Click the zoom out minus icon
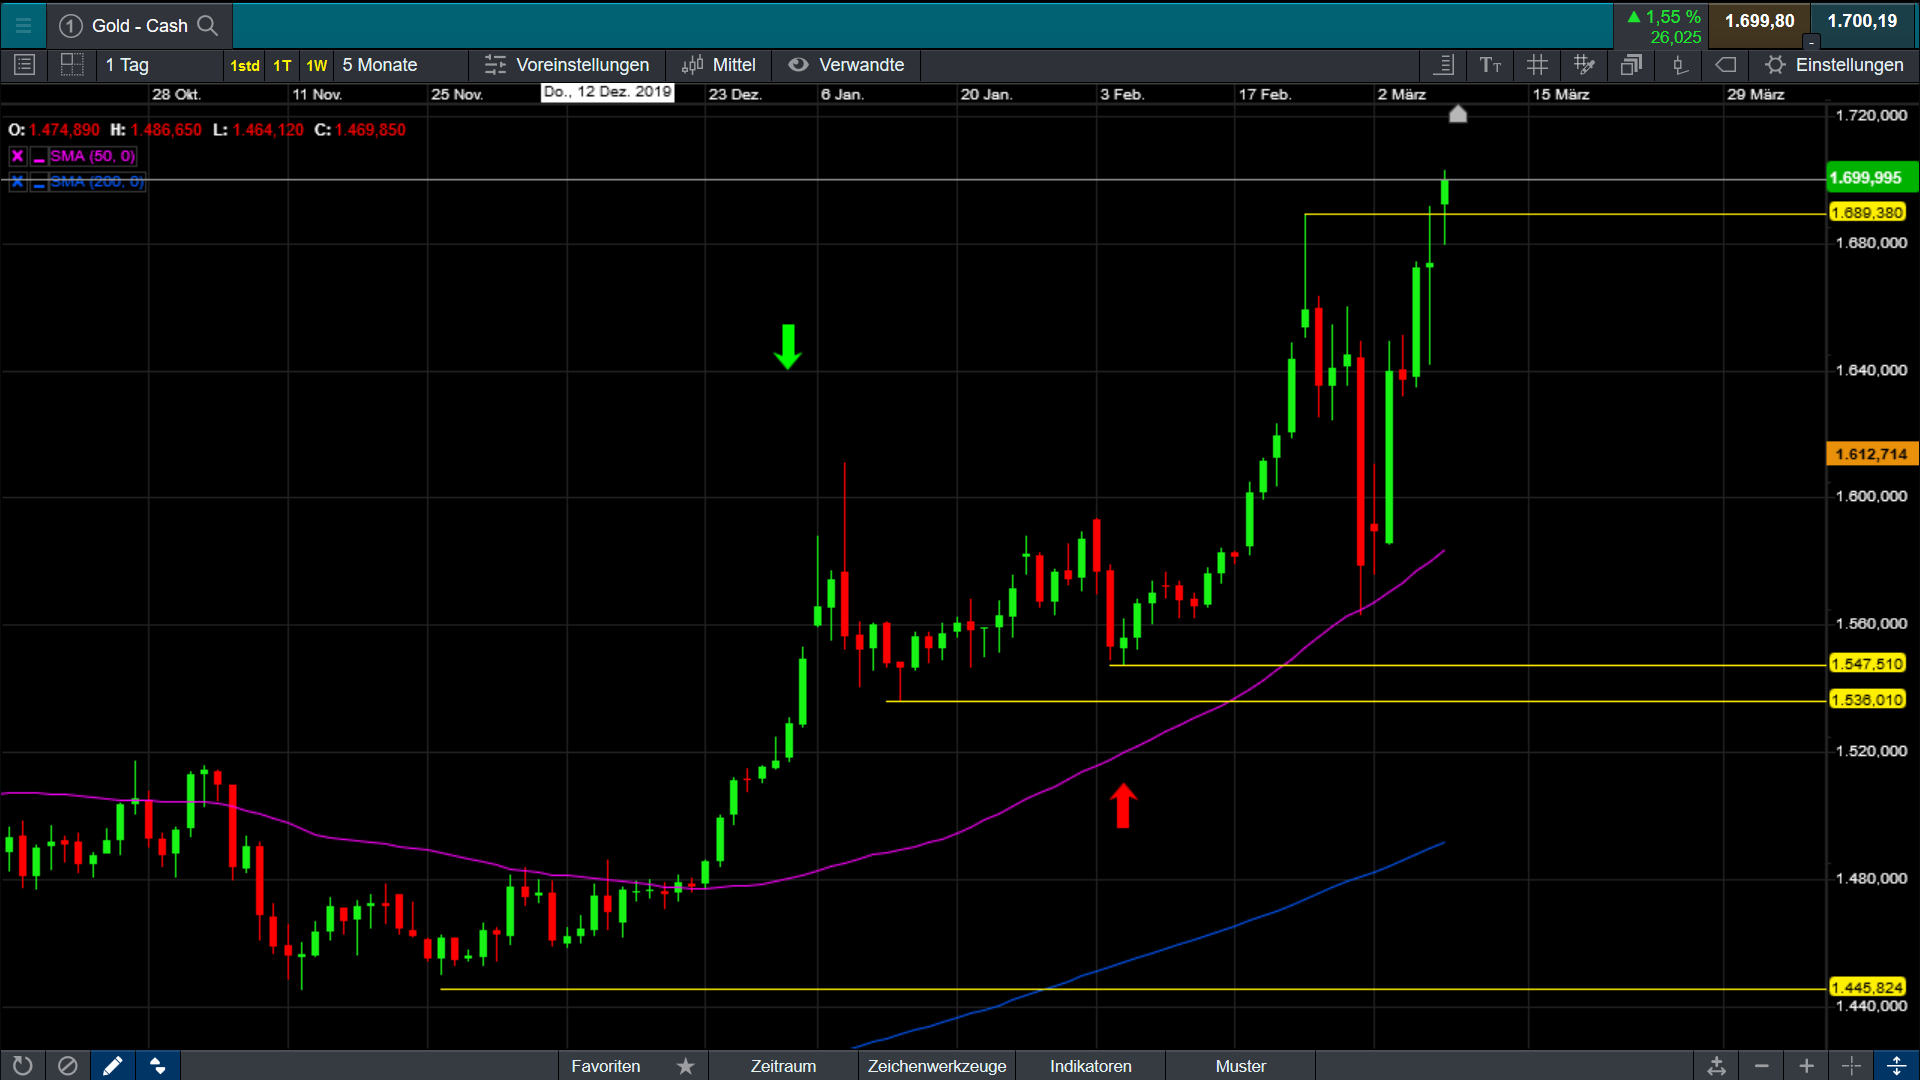 click(x=1762, y=1066)
